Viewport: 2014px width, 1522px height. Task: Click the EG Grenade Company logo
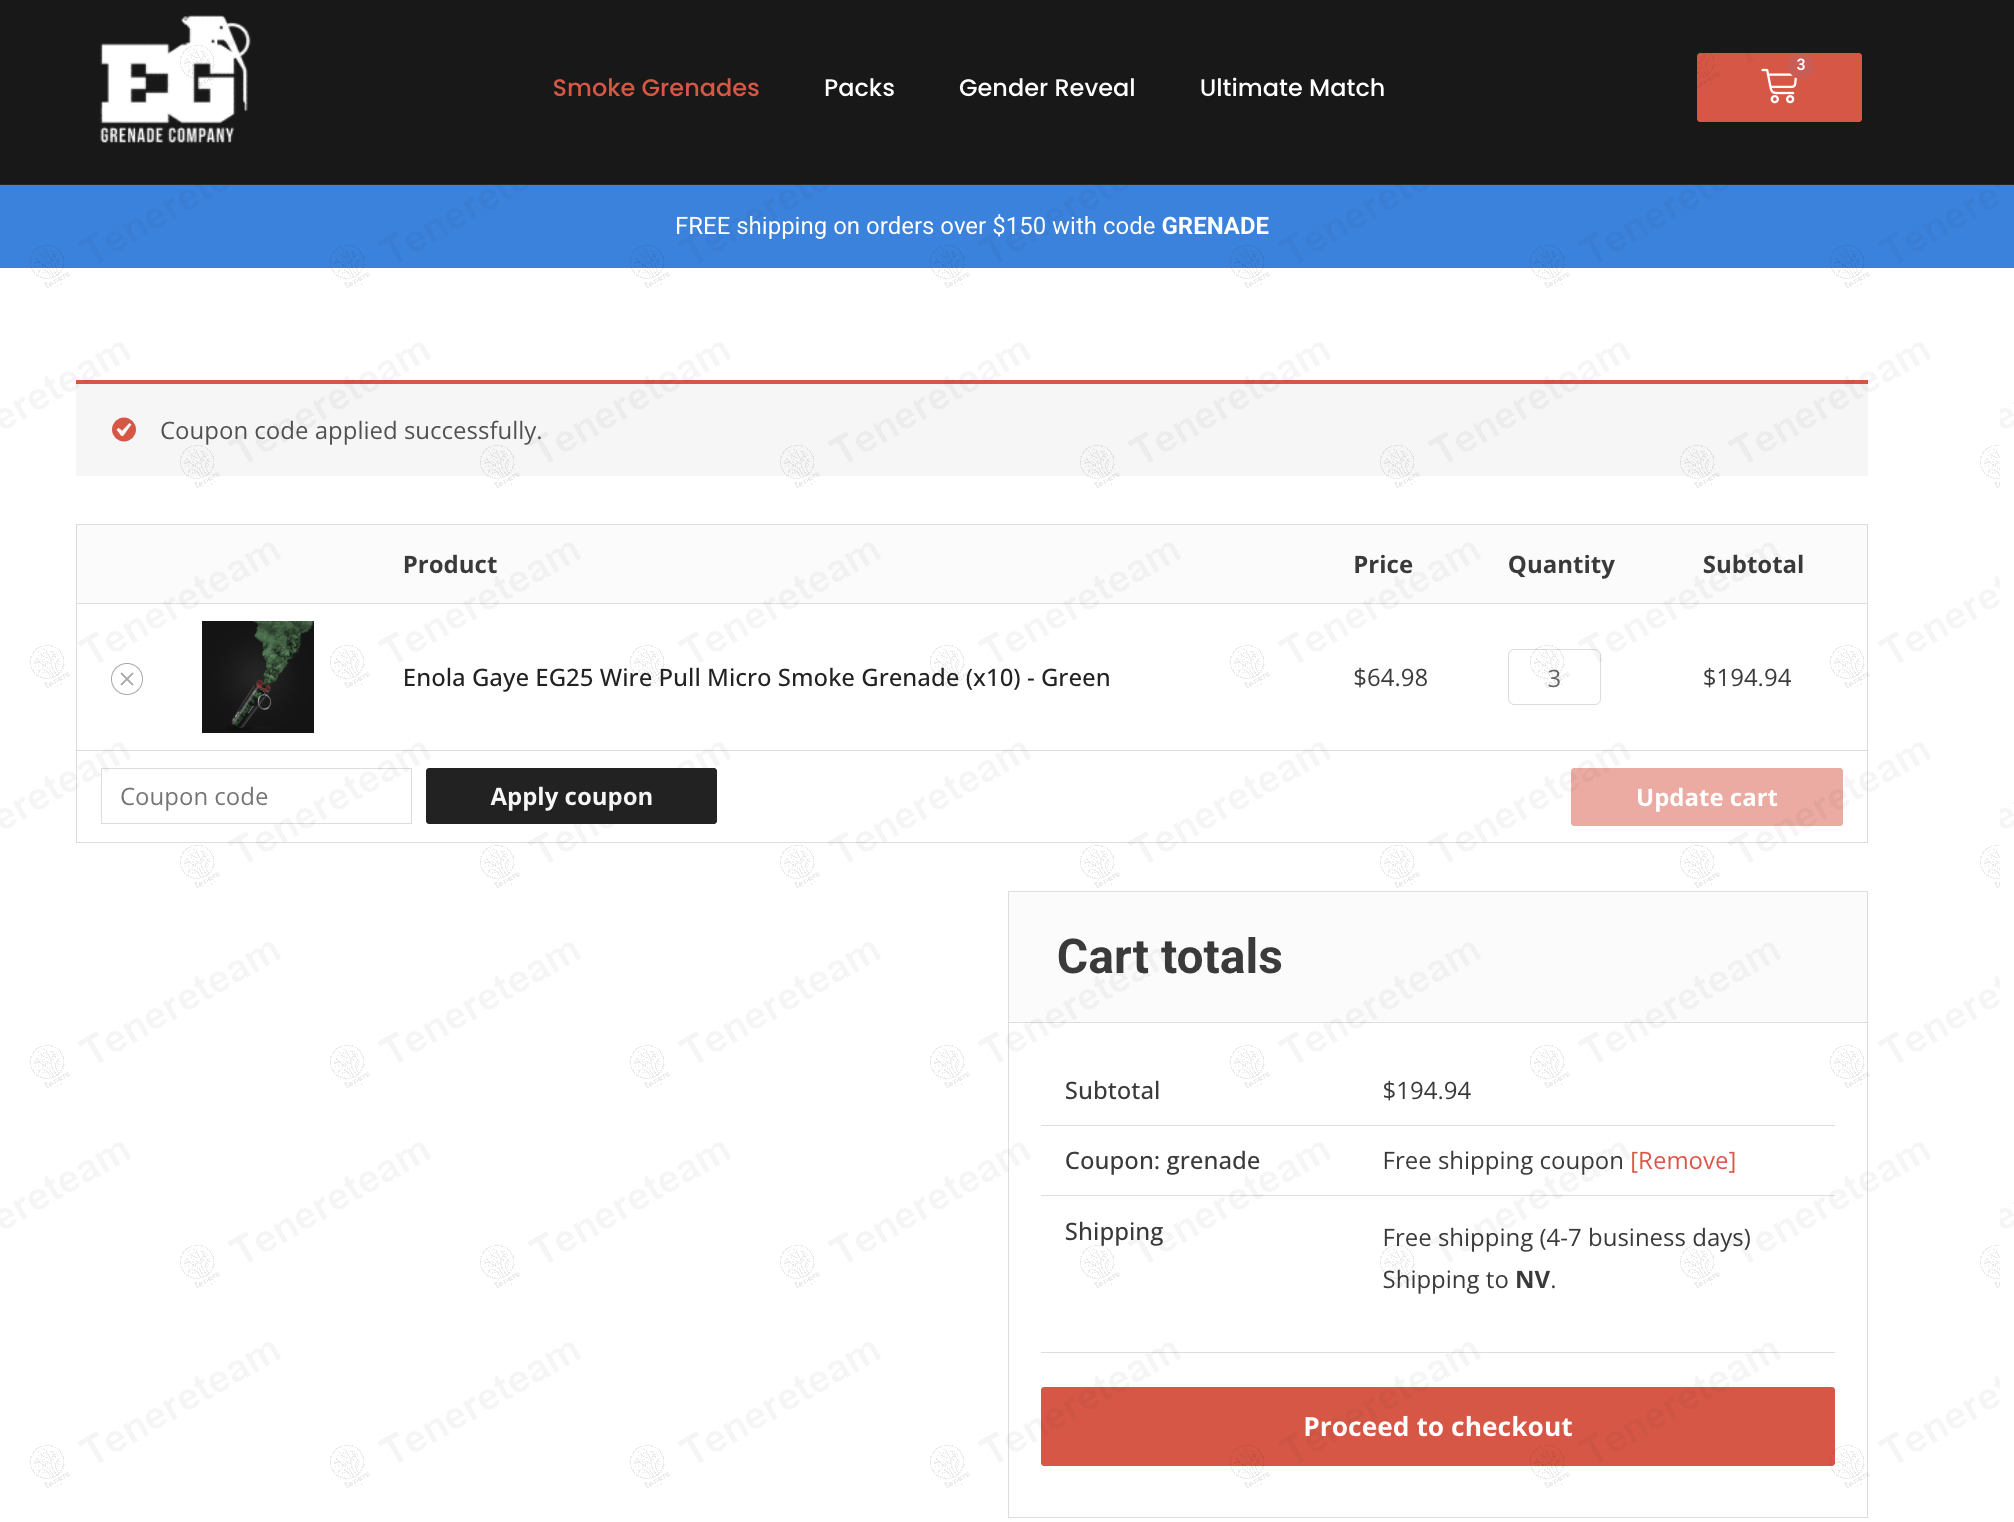click(x=172, y=82)
